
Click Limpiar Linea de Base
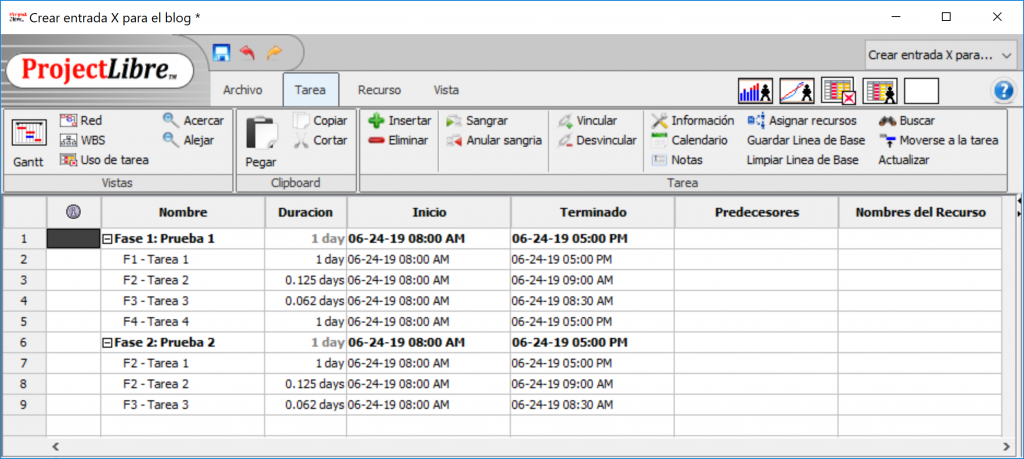pos(803,159)
